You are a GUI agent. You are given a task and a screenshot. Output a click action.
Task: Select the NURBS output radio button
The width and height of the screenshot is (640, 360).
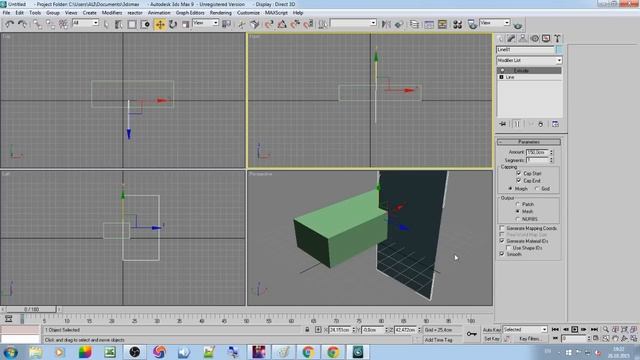coord(518,219)
